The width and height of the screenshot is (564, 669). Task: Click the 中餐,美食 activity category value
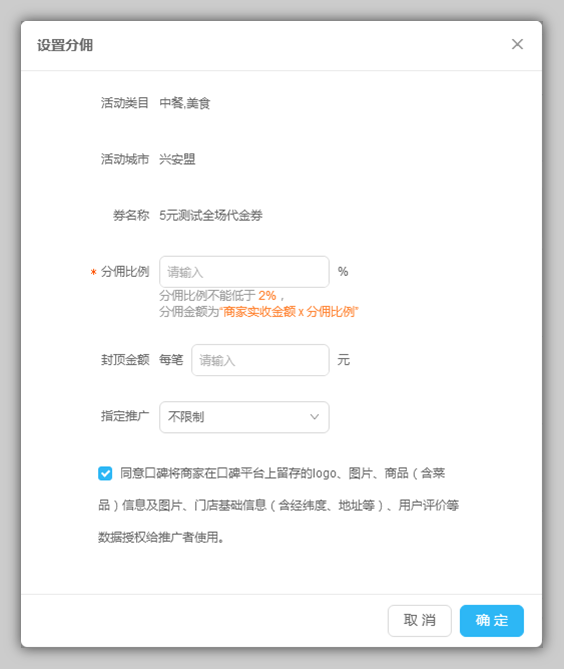point(185,103)
